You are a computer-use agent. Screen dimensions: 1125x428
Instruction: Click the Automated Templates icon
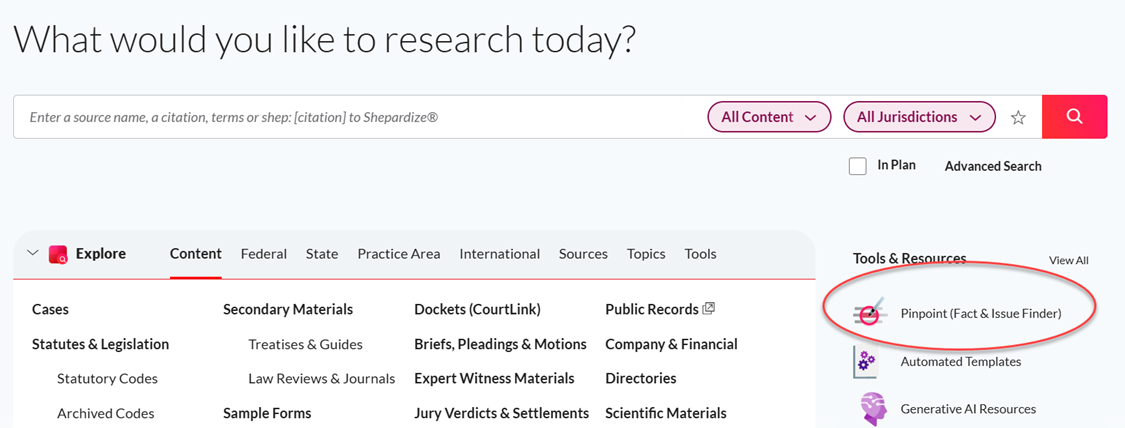[867, 361]
